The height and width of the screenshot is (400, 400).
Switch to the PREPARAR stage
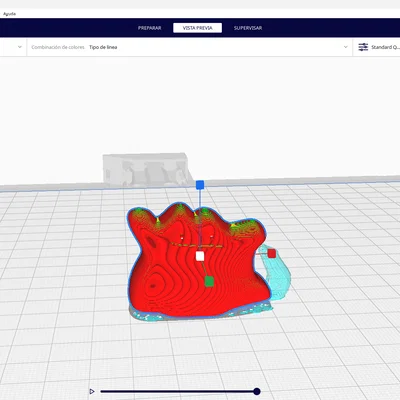coord(150,28)
